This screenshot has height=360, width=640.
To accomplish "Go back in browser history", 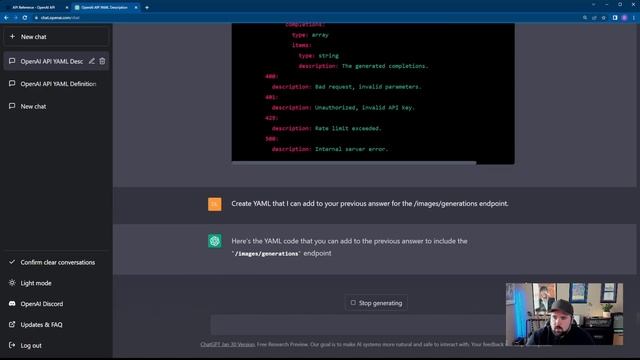I will coord(6,18).
